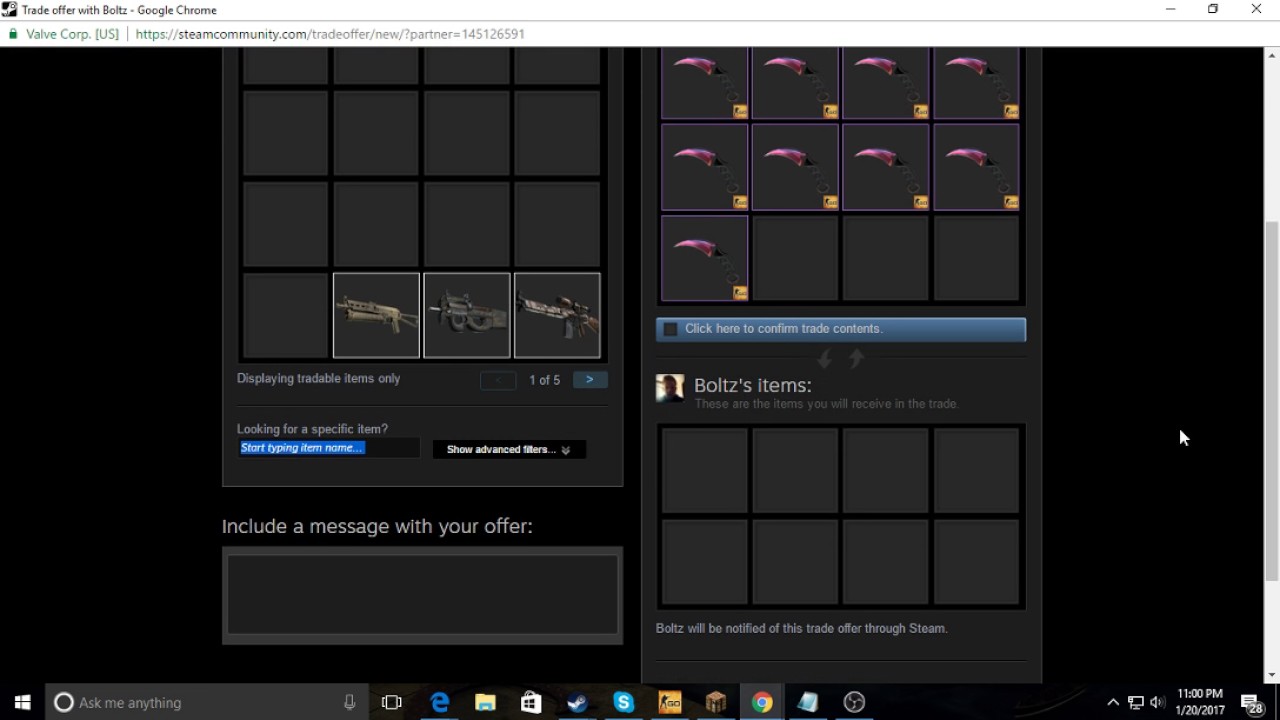The image size is (1280, 720).
Task: Click the volume speaker tray icon
Action: point(1158,702)
